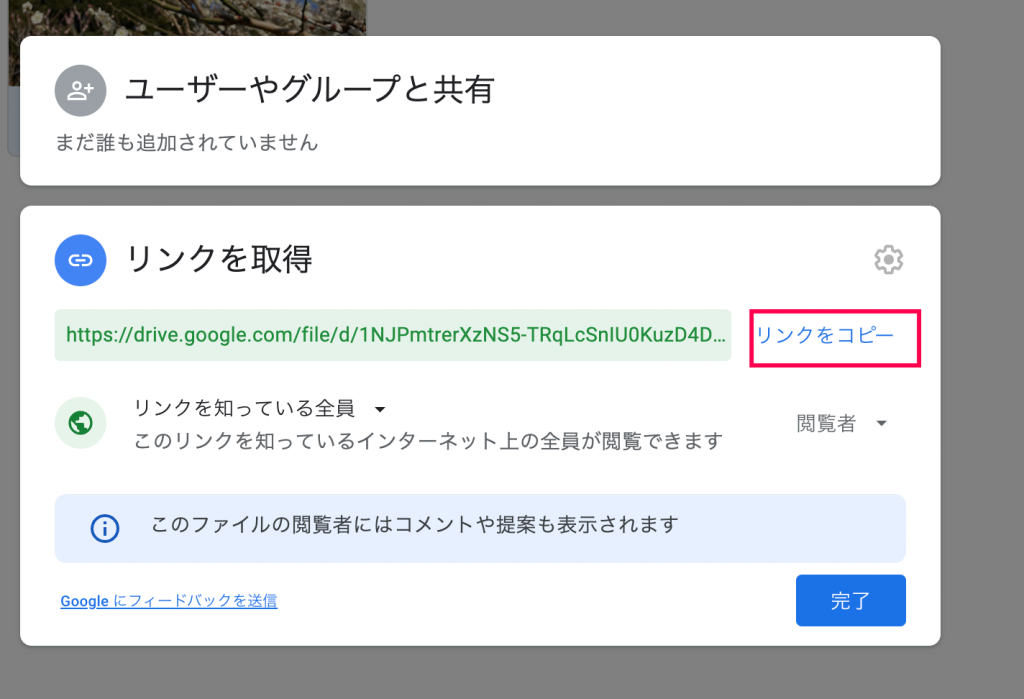Click the green globe icon for link access

80,423
